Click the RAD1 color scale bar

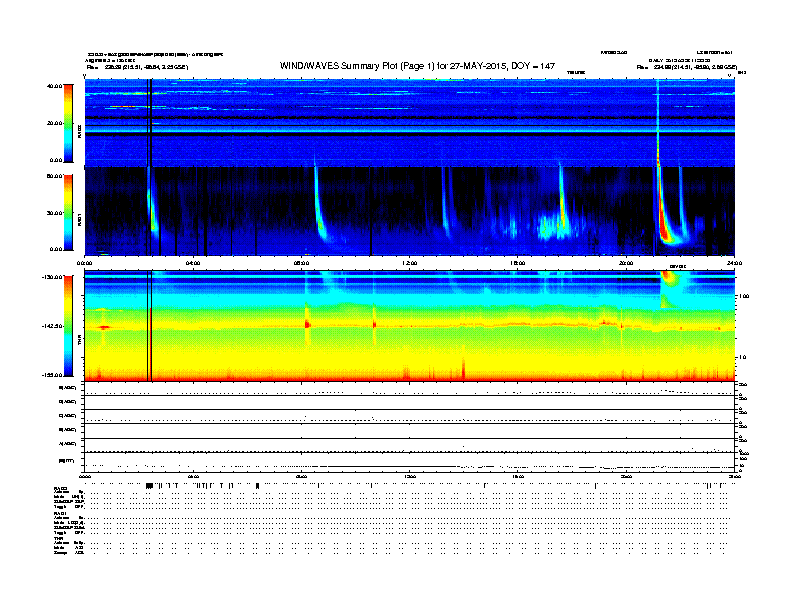coord(68,212)
